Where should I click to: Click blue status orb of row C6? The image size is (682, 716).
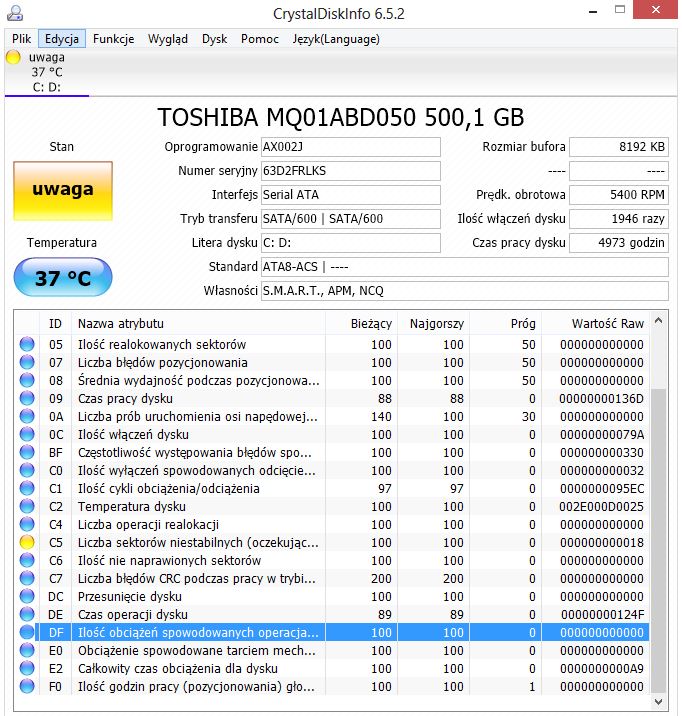point(27,560)
